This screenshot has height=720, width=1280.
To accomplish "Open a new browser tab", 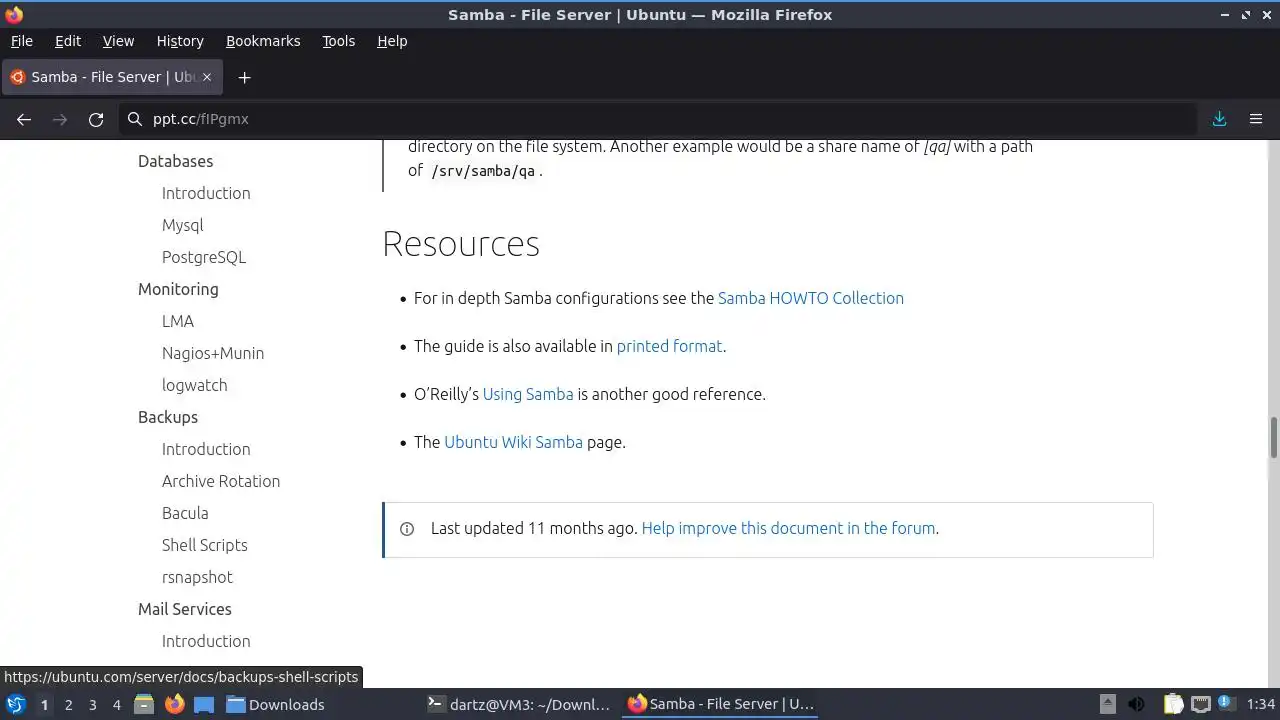I will coord(244,77).
